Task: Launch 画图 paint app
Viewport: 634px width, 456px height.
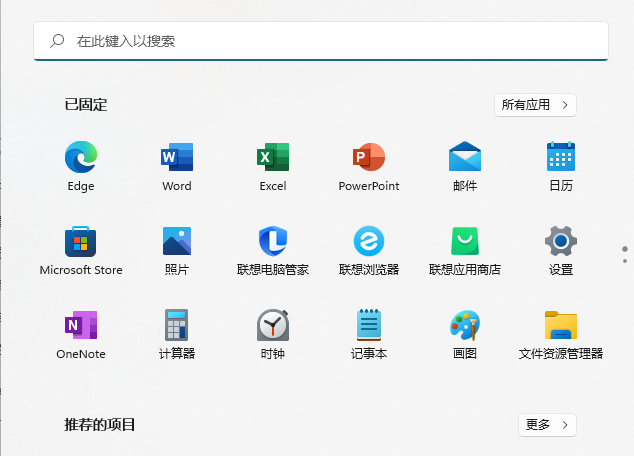Action: click(x=465, y=334)
